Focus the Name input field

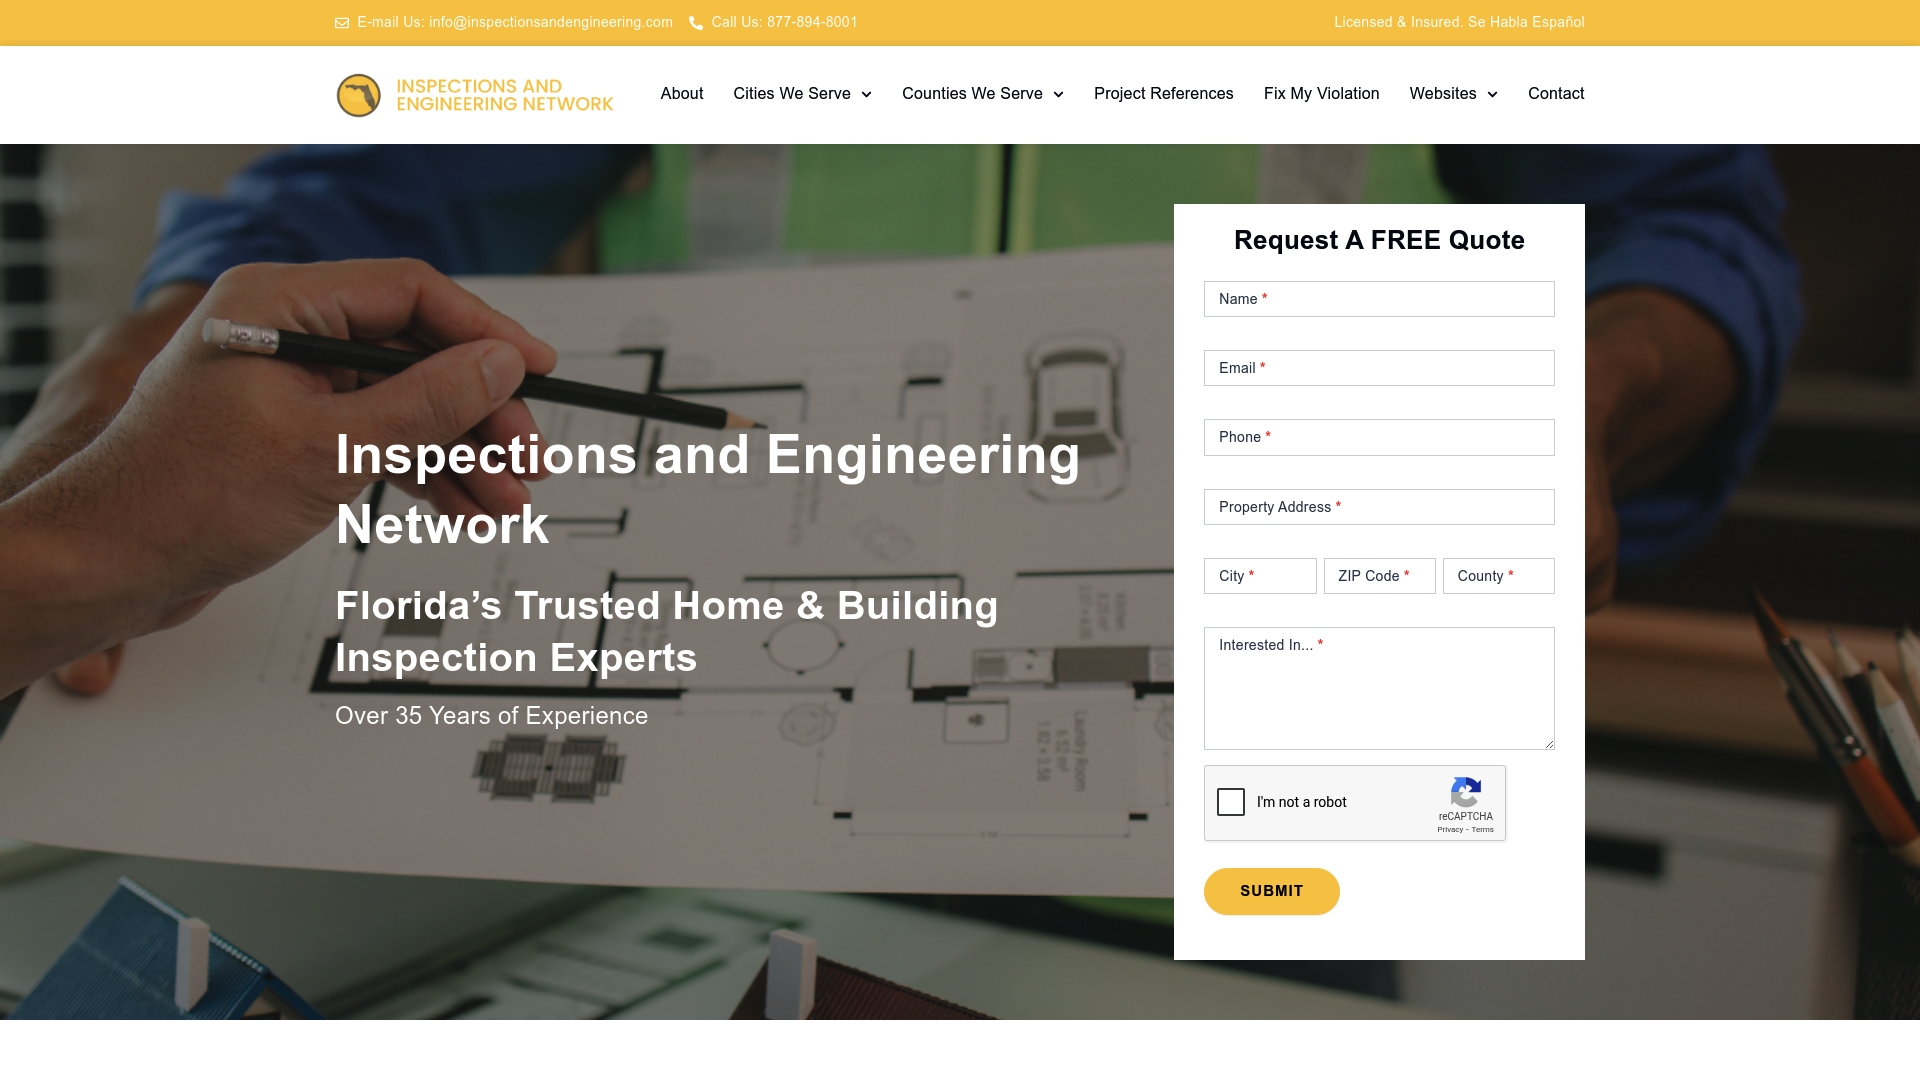[1379, 299]
